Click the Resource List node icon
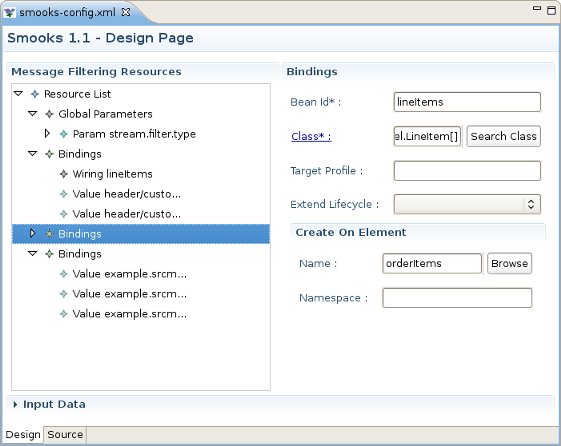561x446 pixels. pos(35,94)
